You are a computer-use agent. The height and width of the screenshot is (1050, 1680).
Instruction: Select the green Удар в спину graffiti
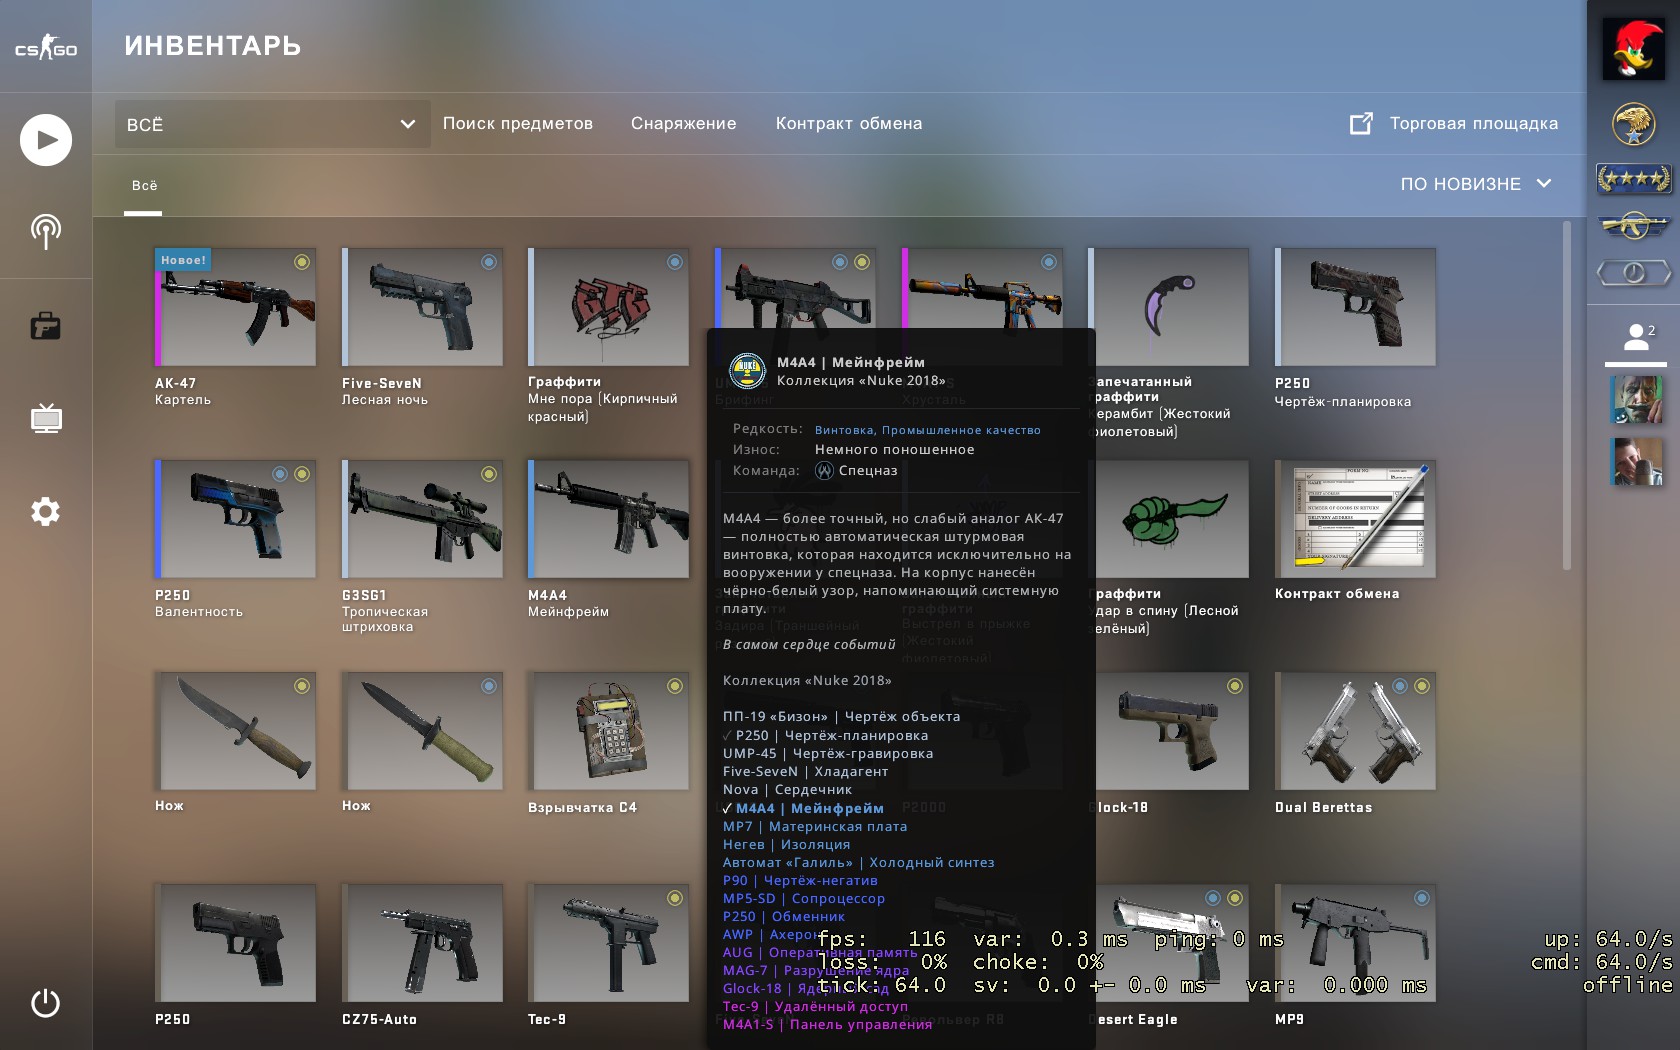tap(1172, 519)
